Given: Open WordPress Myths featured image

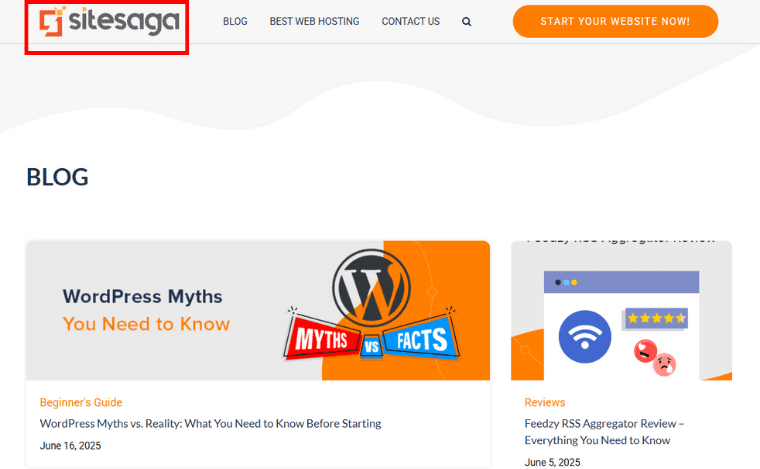Looking at the screenshot, I should pyautogui.click(x=258, y=310).
